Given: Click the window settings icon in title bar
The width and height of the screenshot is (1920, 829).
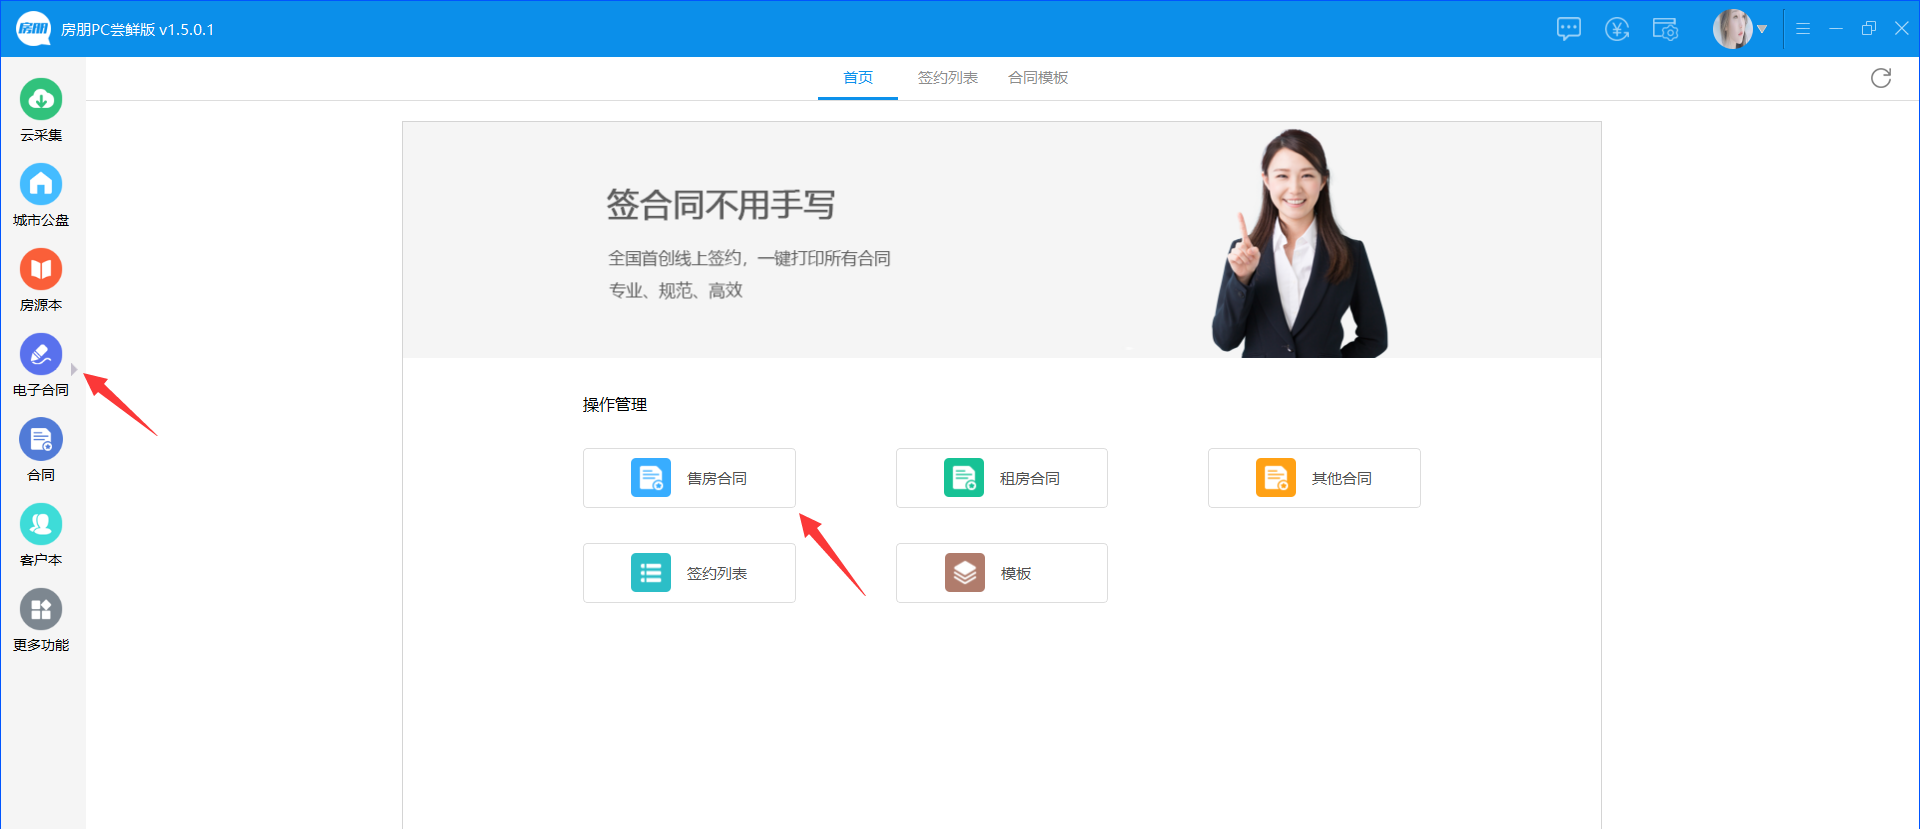Looking at the screenshot, I should click(1665, 29).
